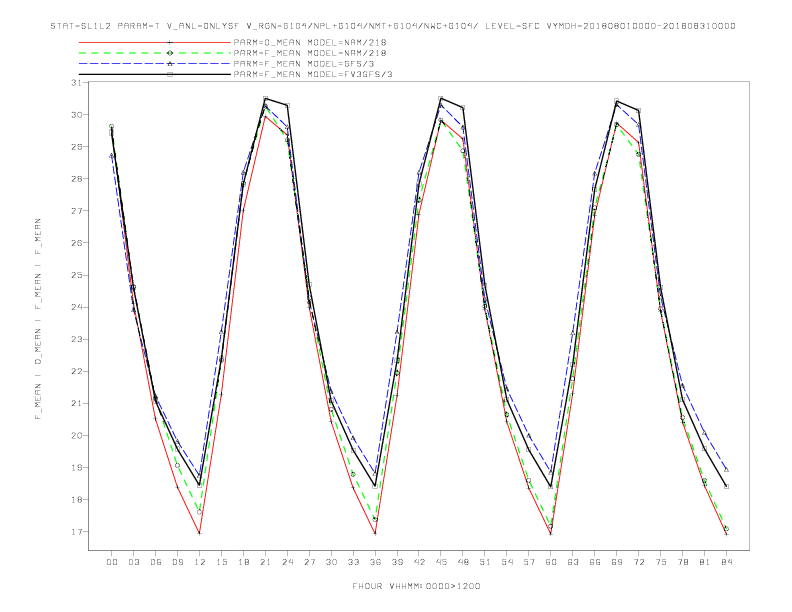Click y-axis tick label 29
The image size is (792, 612).
pos(76,147)
